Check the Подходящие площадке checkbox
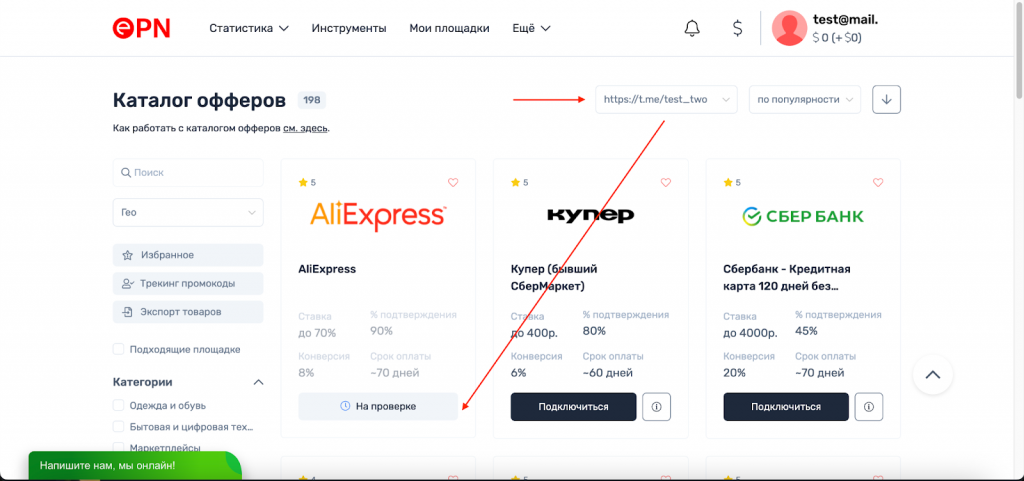 (x=119, y=349)
